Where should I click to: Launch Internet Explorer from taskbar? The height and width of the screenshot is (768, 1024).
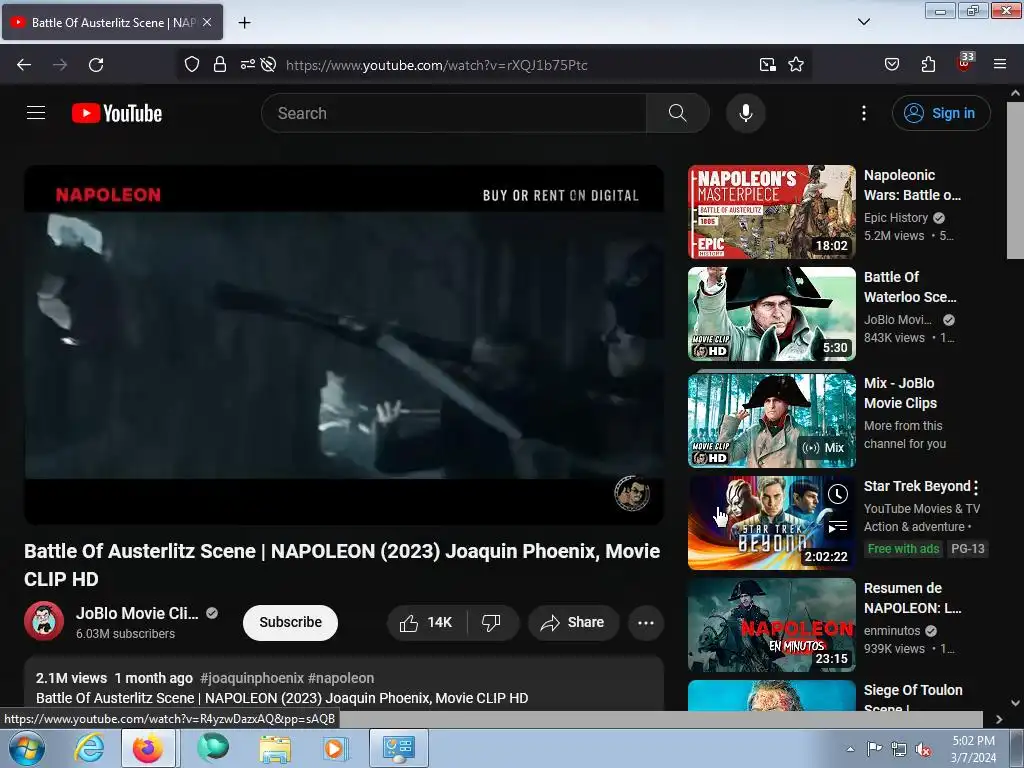coord(88,748)
